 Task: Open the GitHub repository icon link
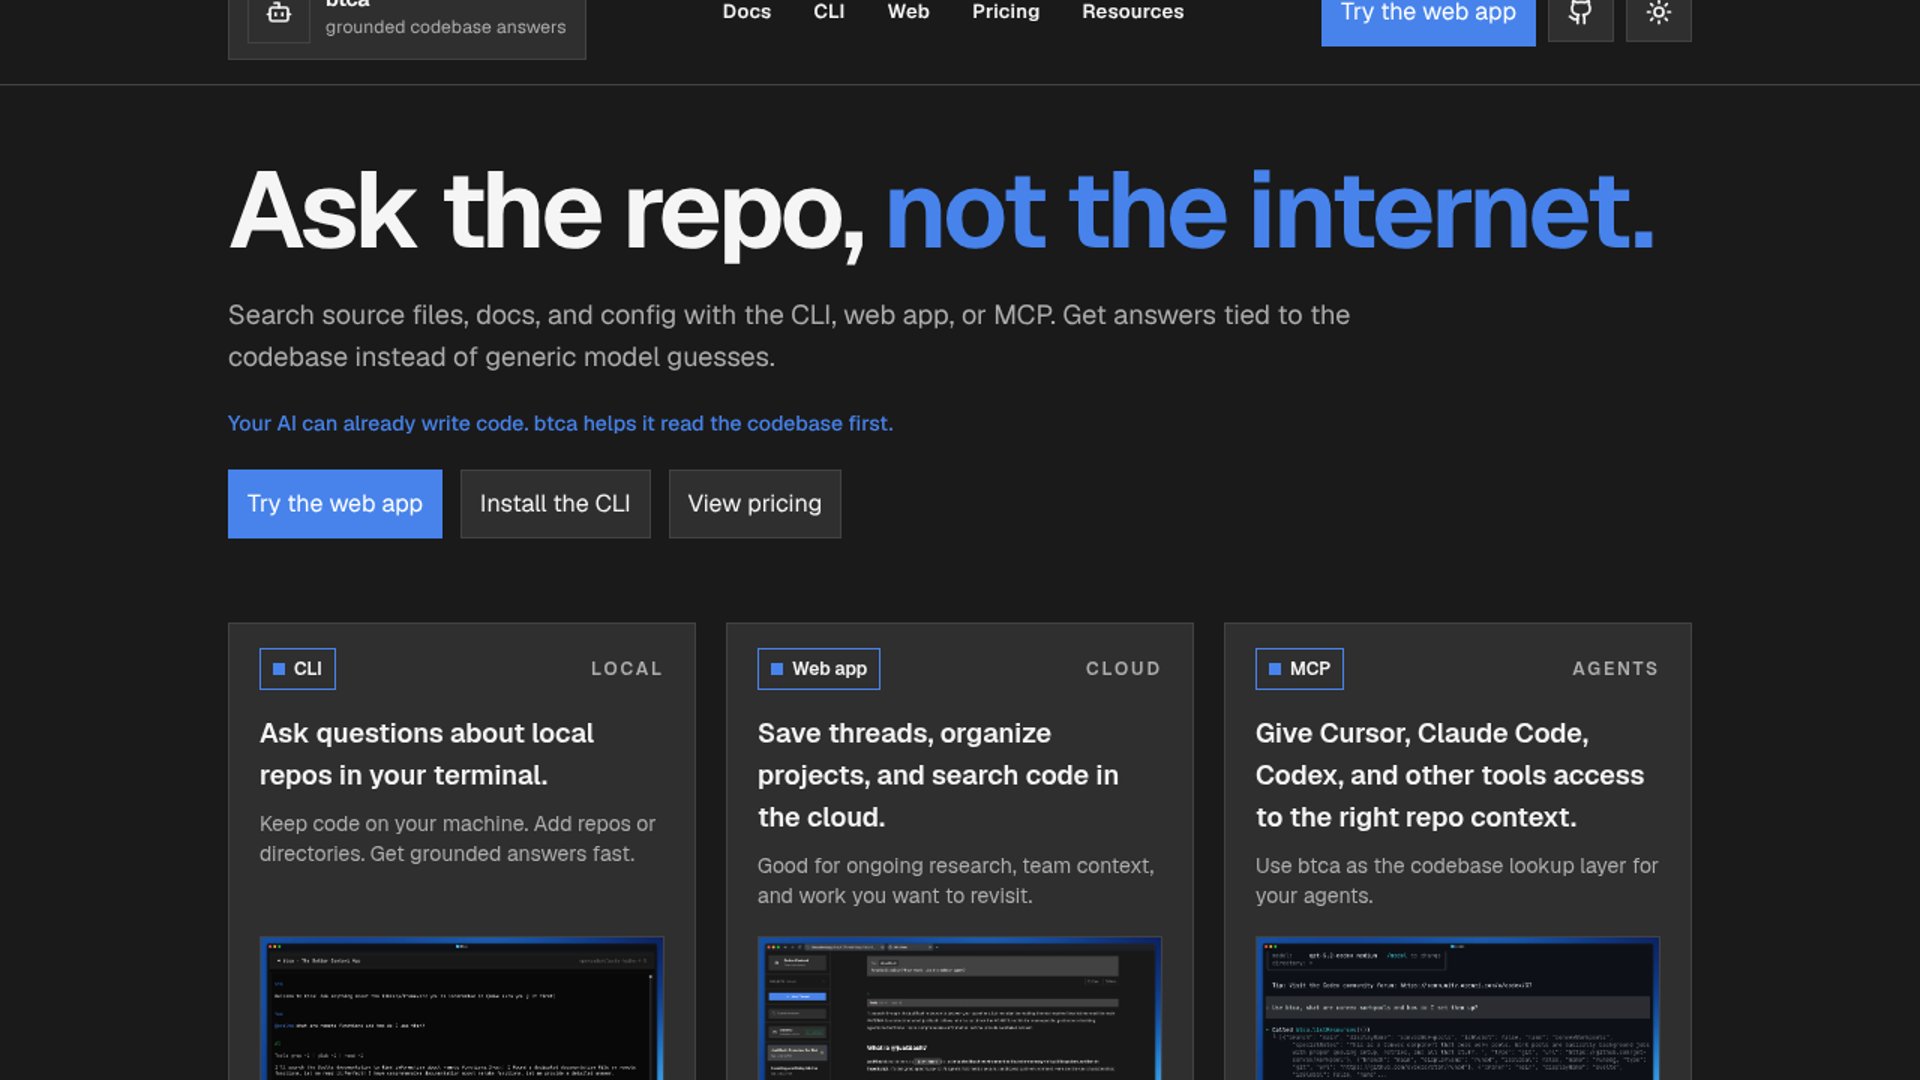pyautogui.click(x=1580, y=14)
